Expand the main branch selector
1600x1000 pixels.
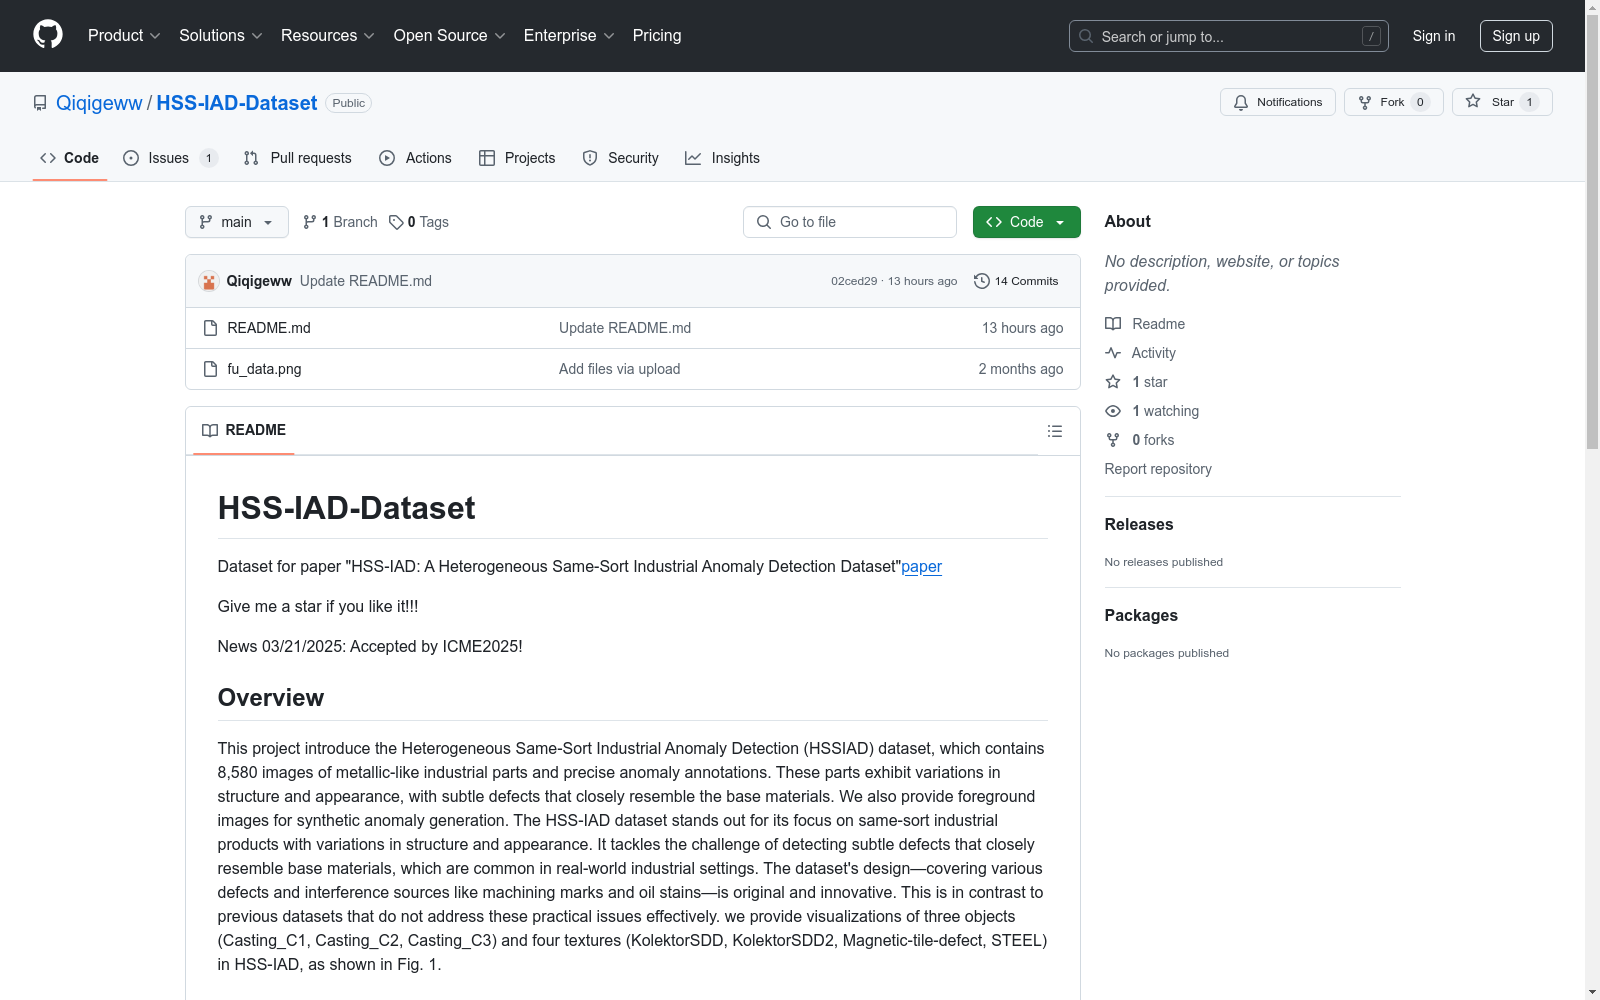point(236,222)
